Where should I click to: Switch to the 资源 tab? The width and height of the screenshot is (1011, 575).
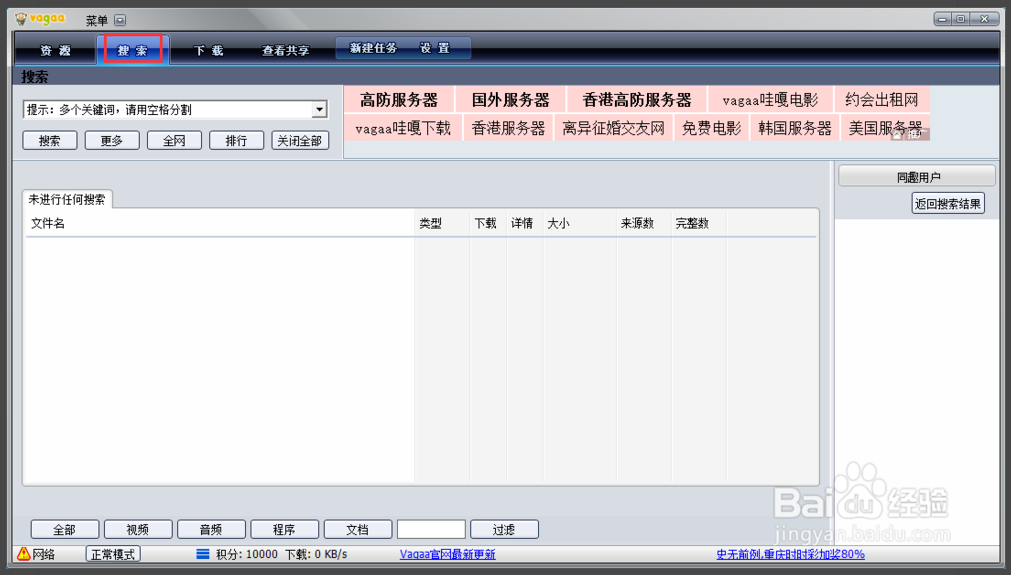tap(55, 50)
